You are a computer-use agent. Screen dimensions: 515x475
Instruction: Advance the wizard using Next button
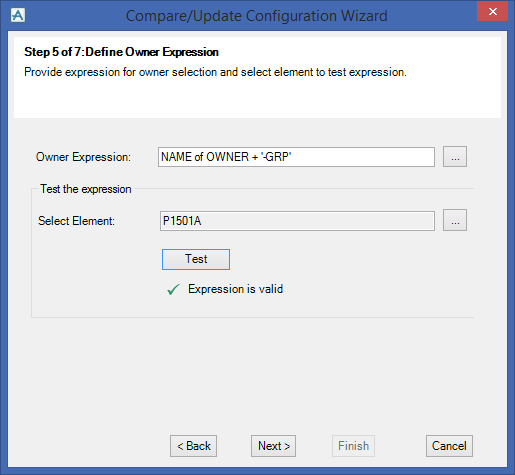[x=273, y=446]
